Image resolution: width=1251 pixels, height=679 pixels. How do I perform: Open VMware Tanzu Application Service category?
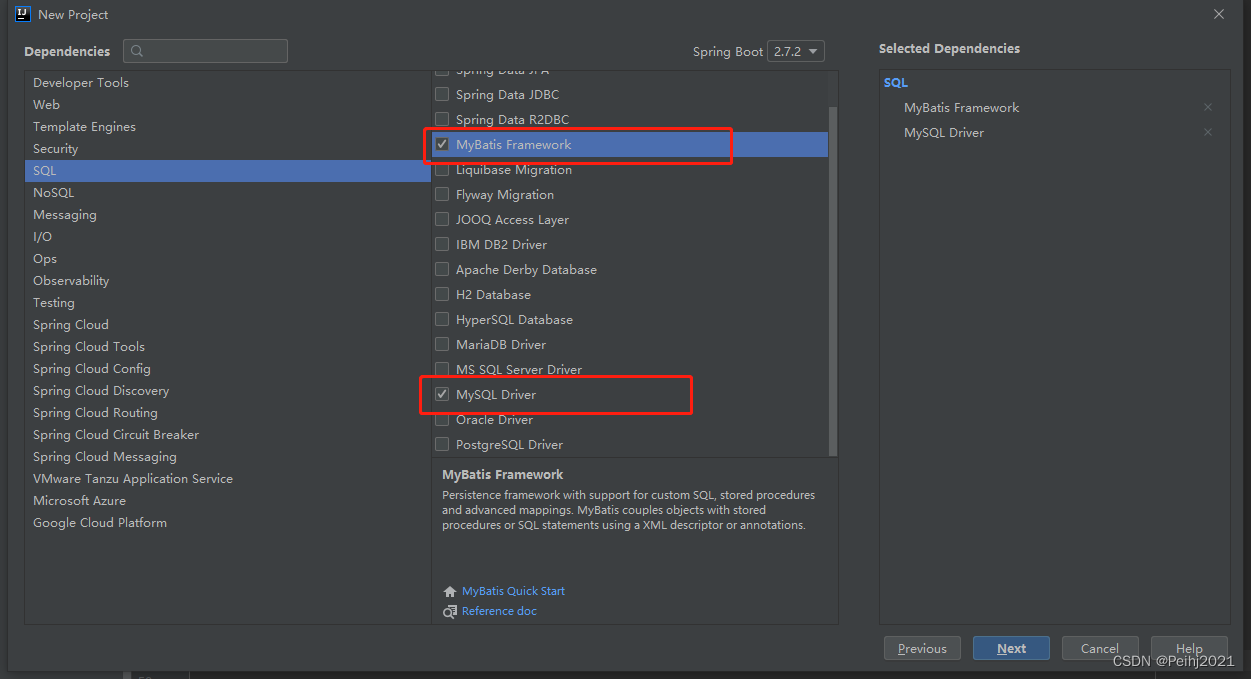click(x=228, y=478)
